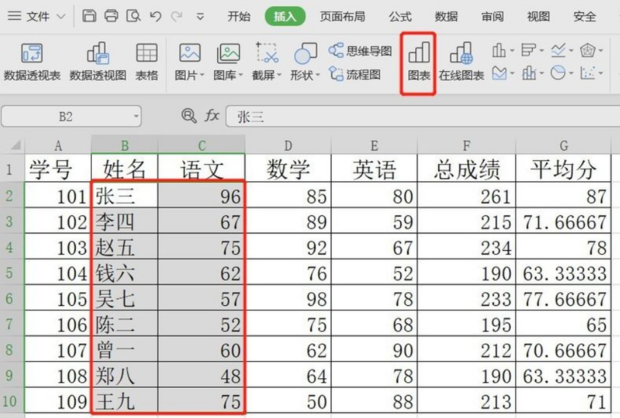Screen dimensions: 620x418
Task: Insert a bar chart from ribbon
Action: [532, 50]
